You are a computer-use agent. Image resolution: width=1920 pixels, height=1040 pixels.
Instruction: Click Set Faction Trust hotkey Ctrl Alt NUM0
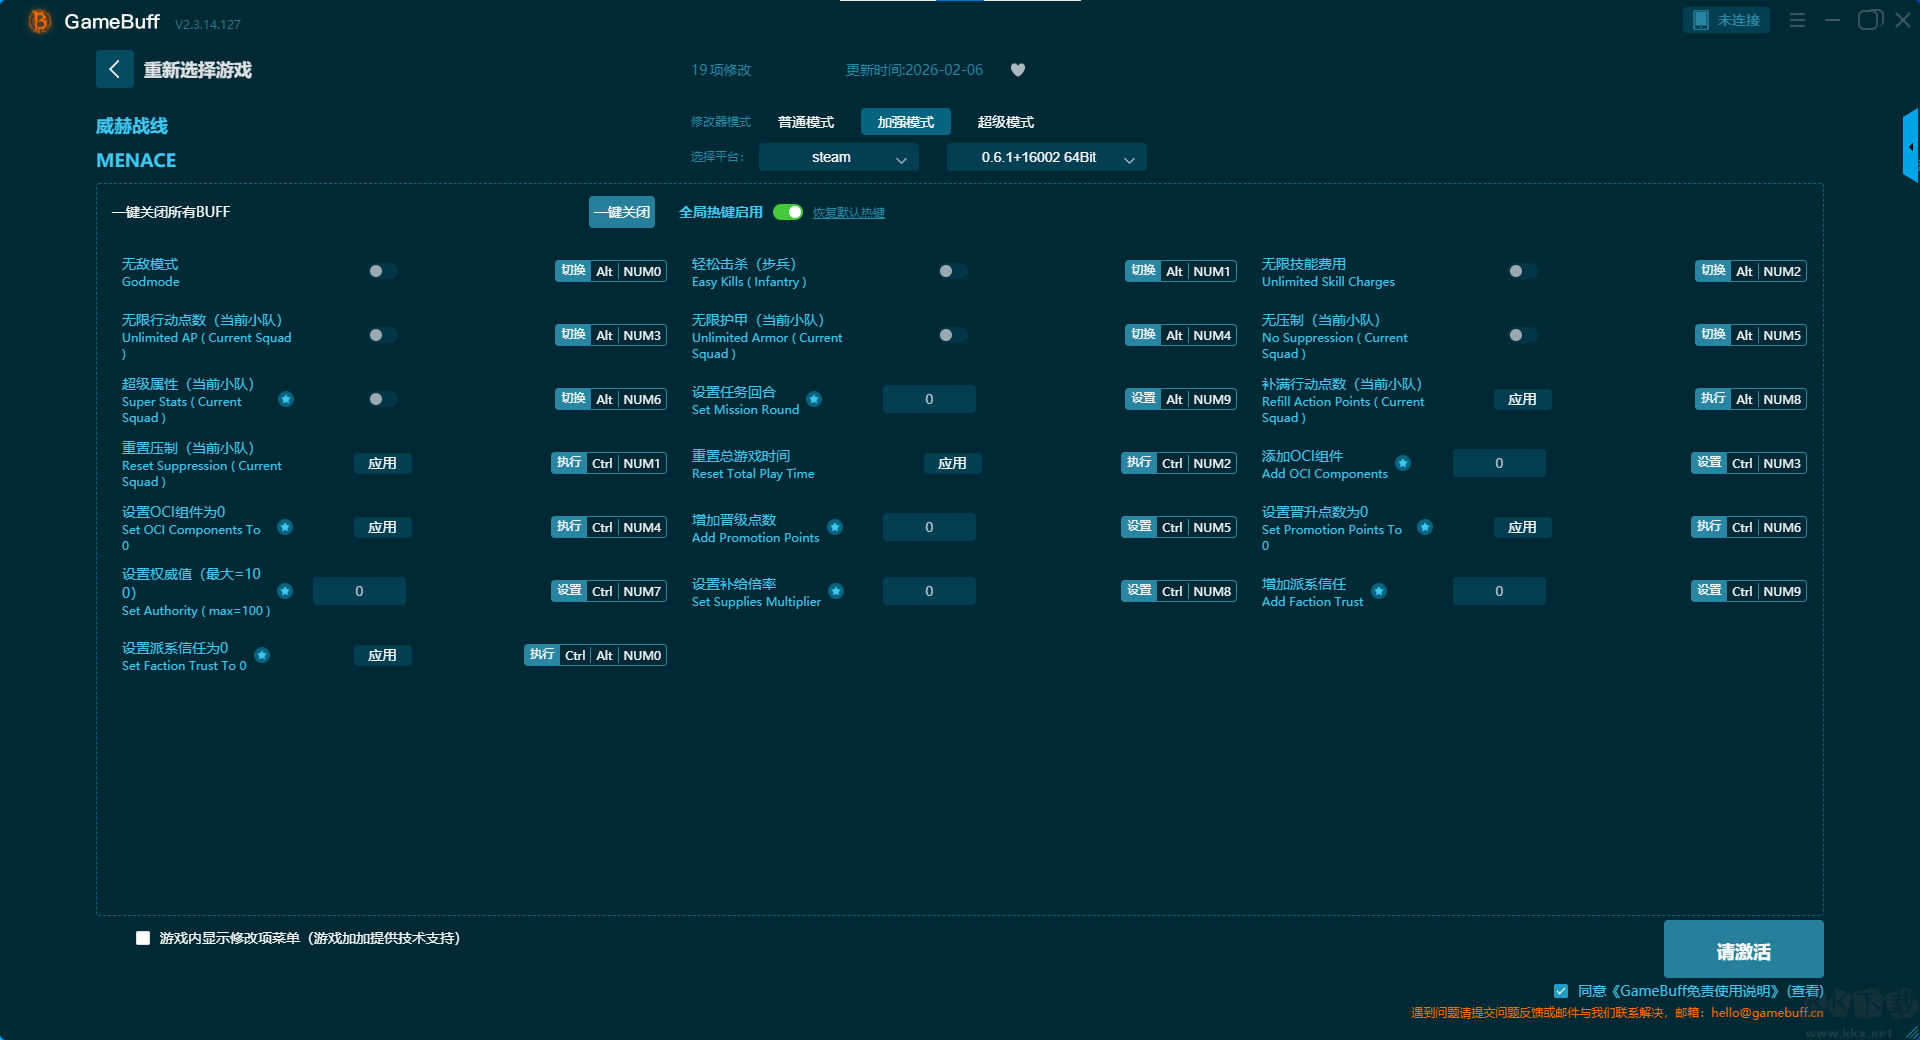tap(595, 655)
